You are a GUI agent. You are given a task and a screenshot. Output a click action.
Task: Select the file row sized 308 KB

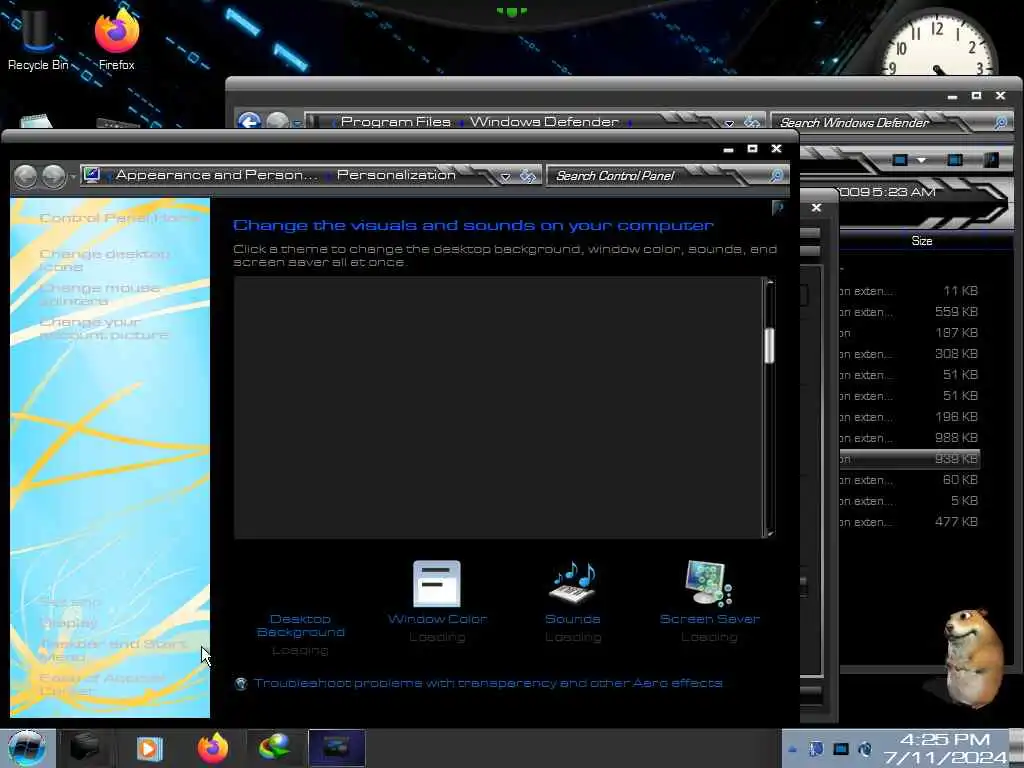(909, 354)
